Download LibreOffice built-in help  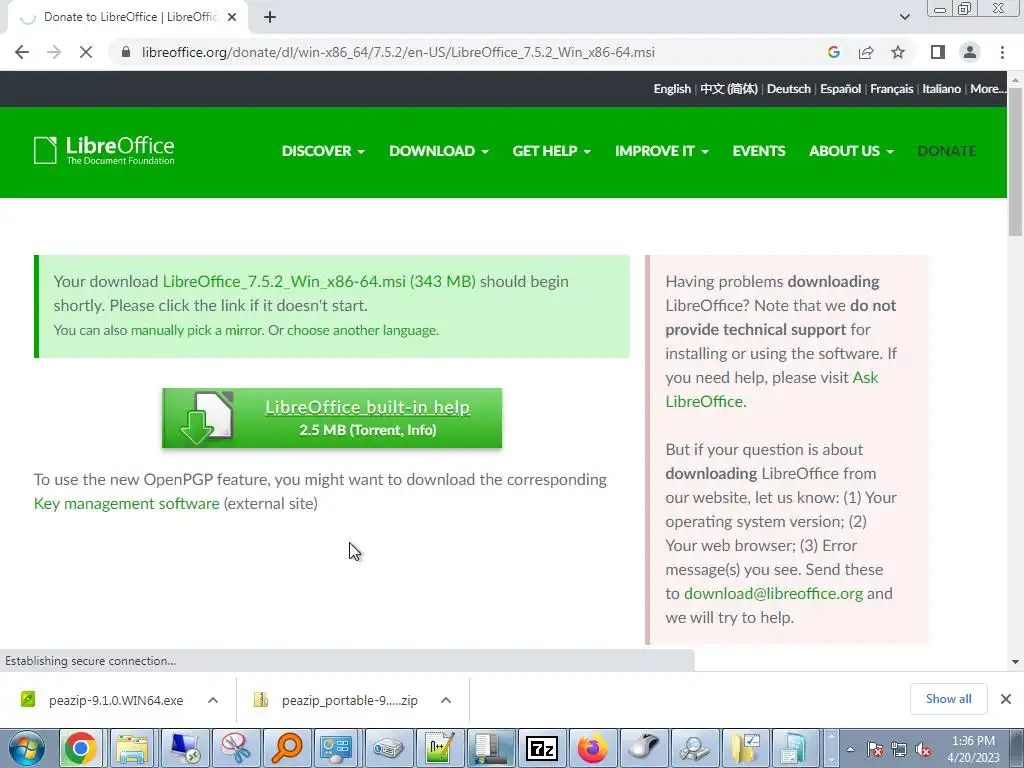pos(367,407)
